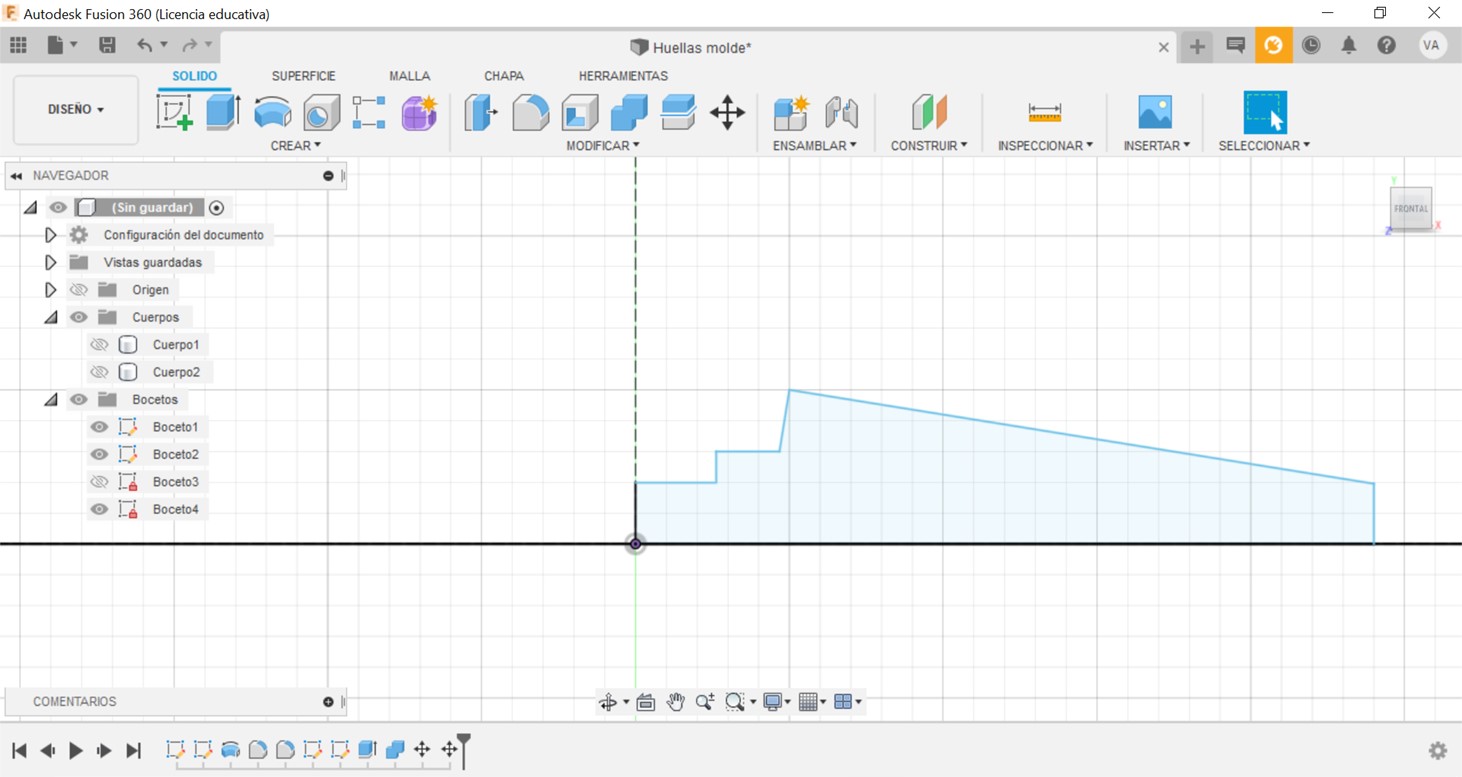Collapse the Bocetos folder
This screenshot has height=777, width=1462.
coord(50,399)
